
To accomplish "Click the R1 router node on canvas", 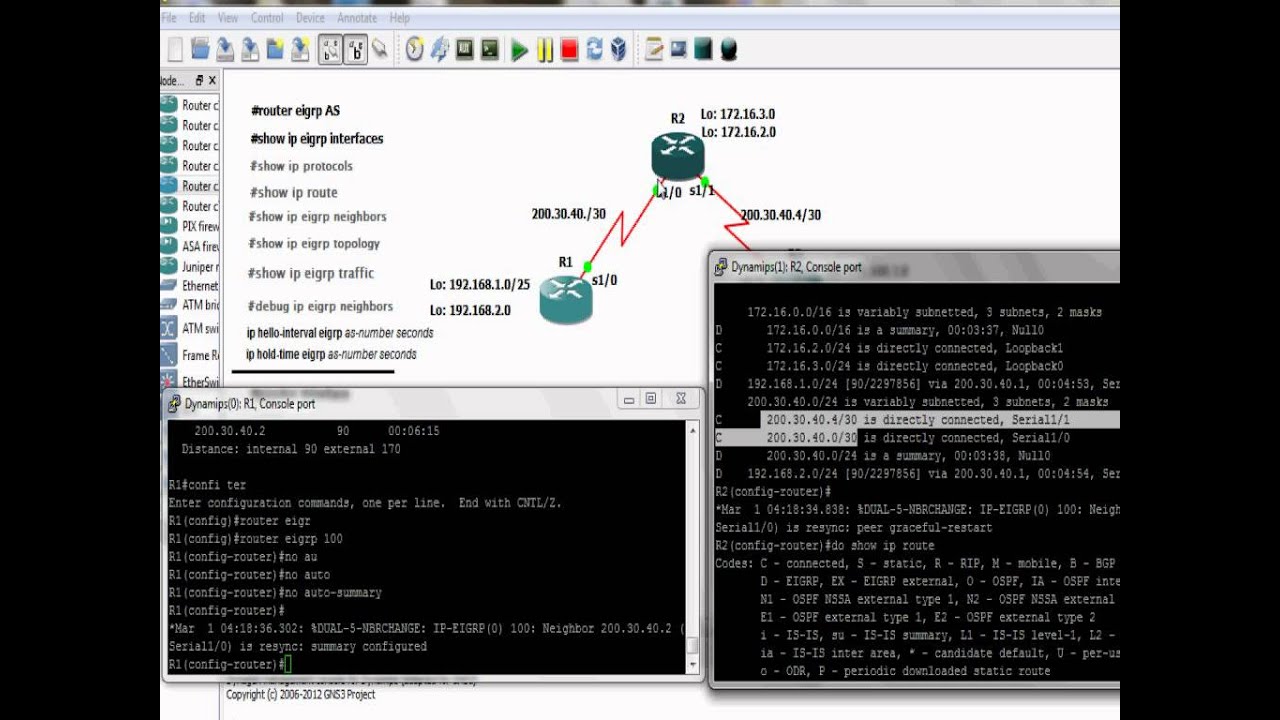I will click(x=566, y=300).
